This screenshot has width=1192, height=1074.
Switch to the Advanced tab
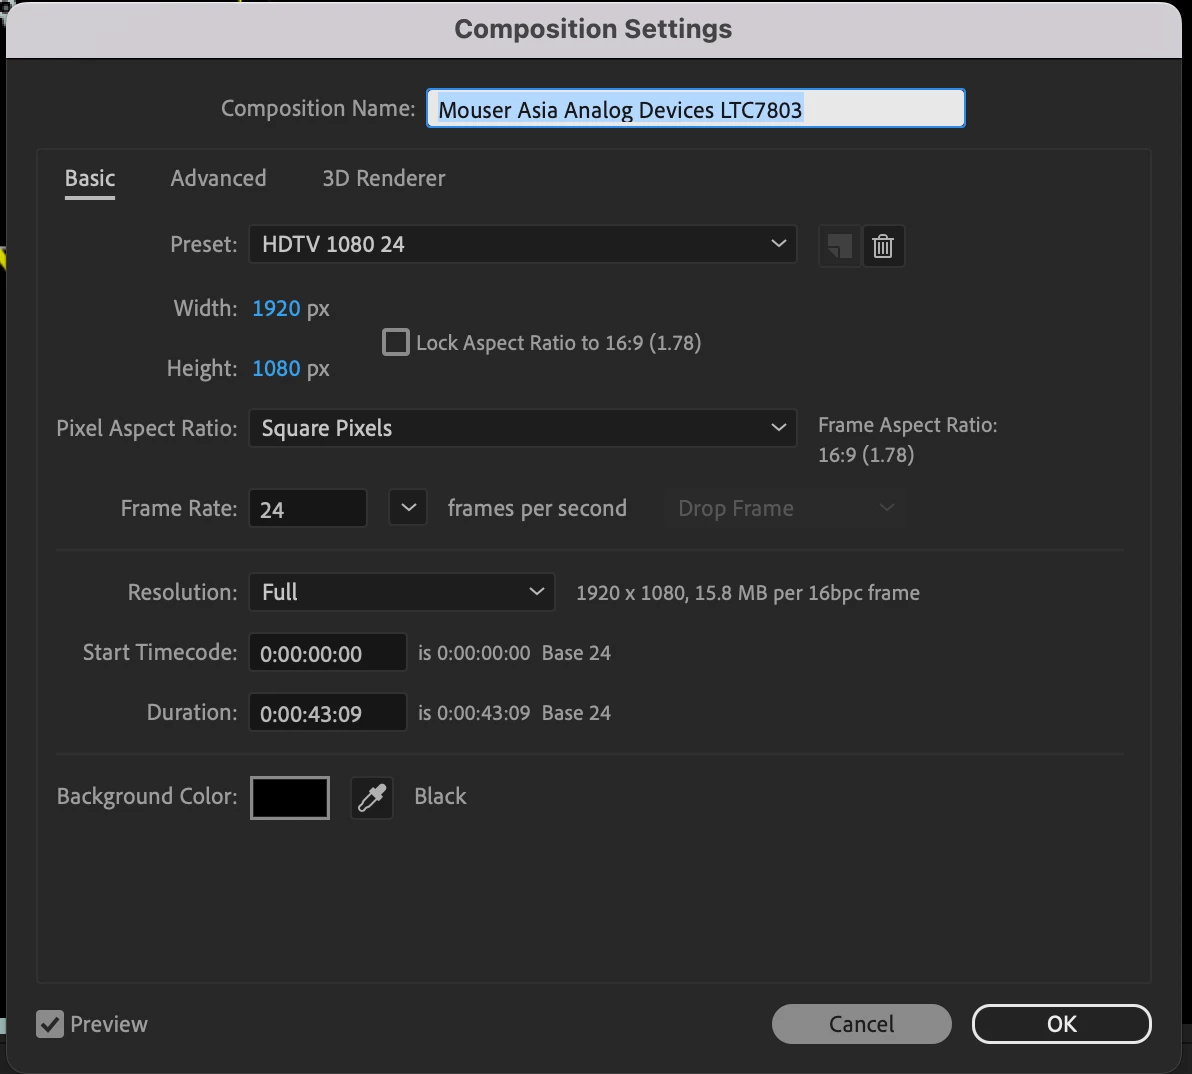218,179
